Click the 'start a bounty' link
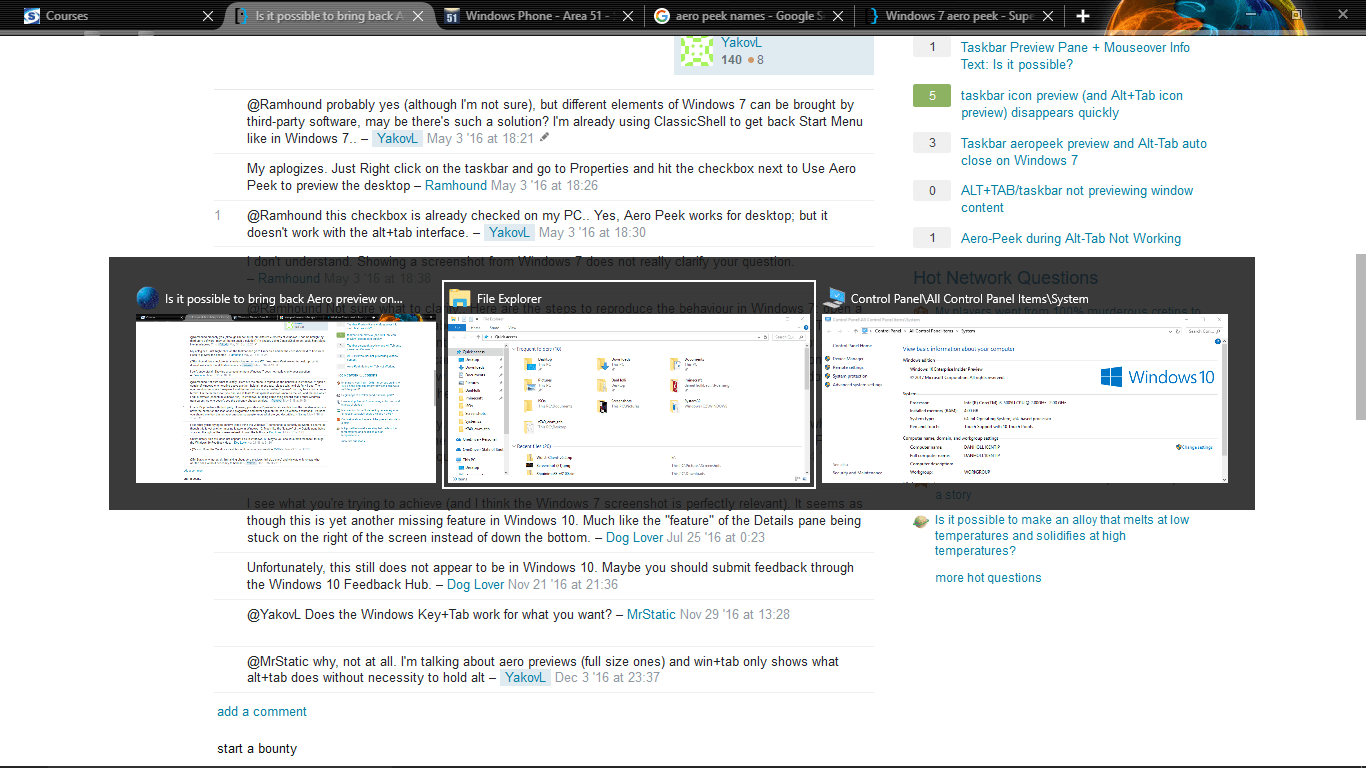This screenshot has height=768, width=1366. tap(257, 748)
